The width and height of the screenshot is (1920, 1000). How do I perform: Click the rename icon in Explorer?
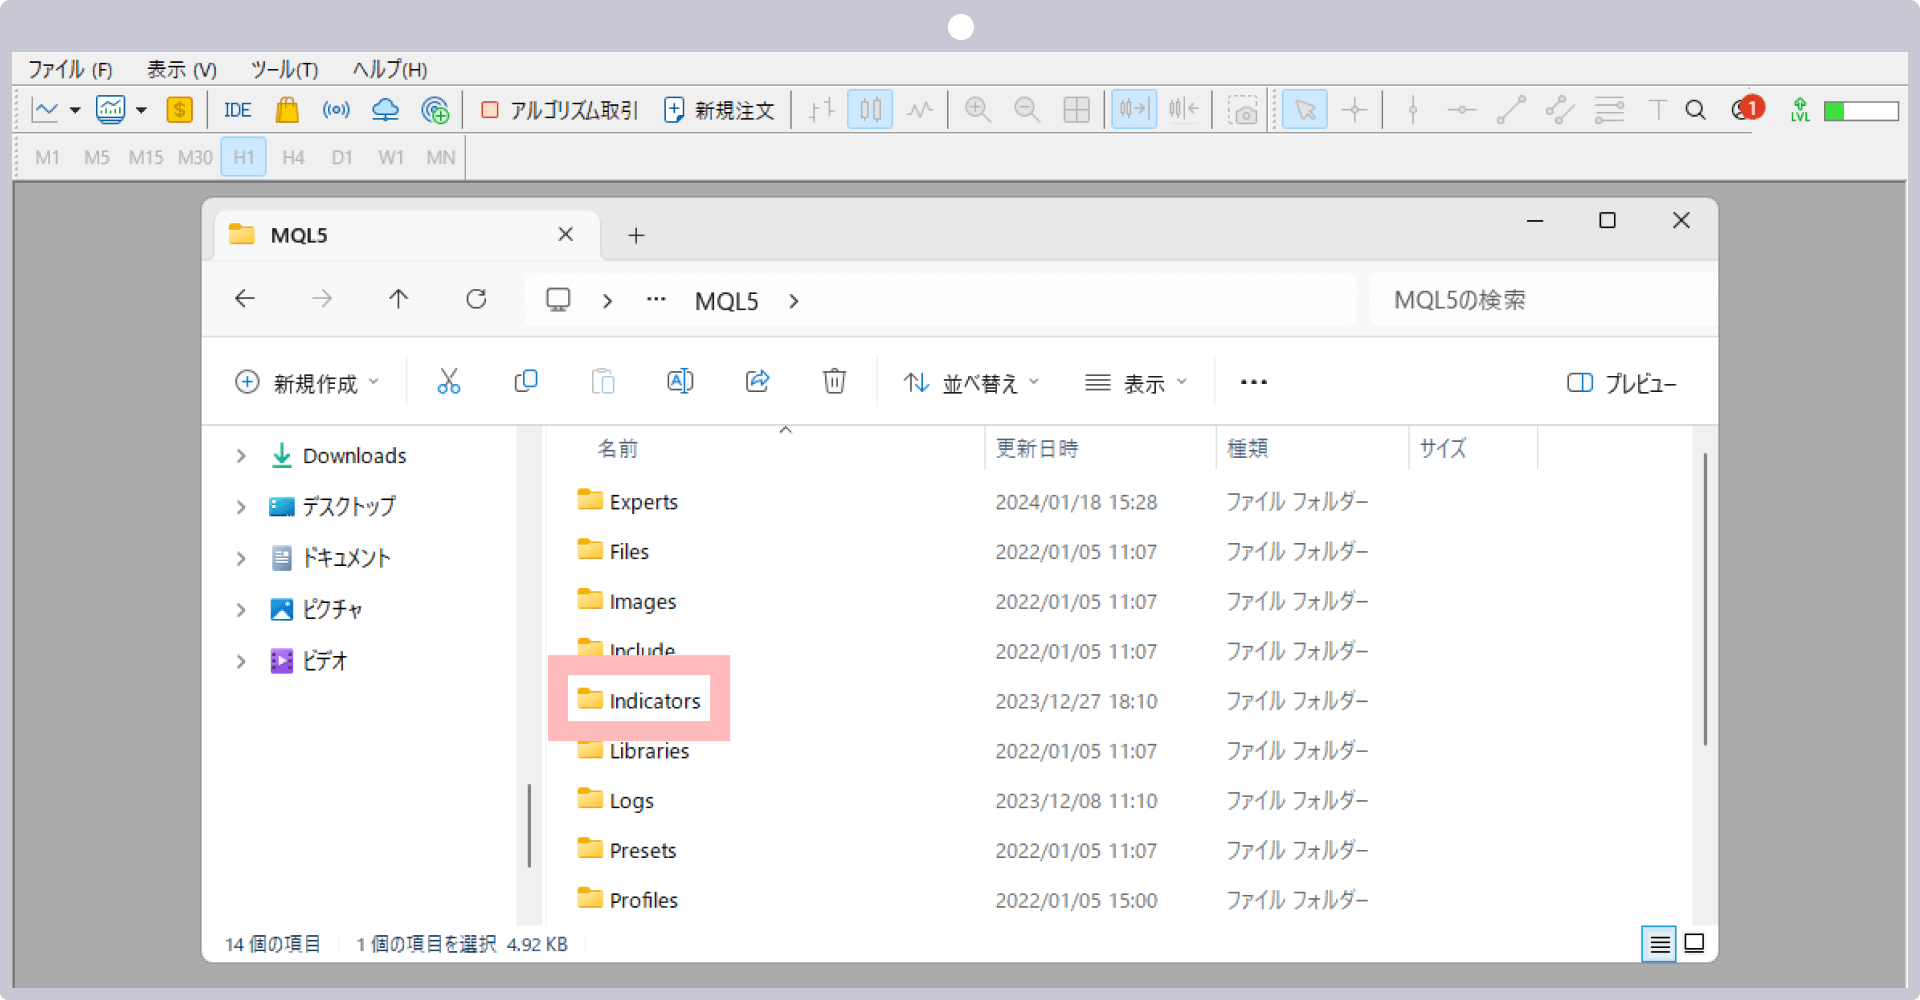pos(680,381)
